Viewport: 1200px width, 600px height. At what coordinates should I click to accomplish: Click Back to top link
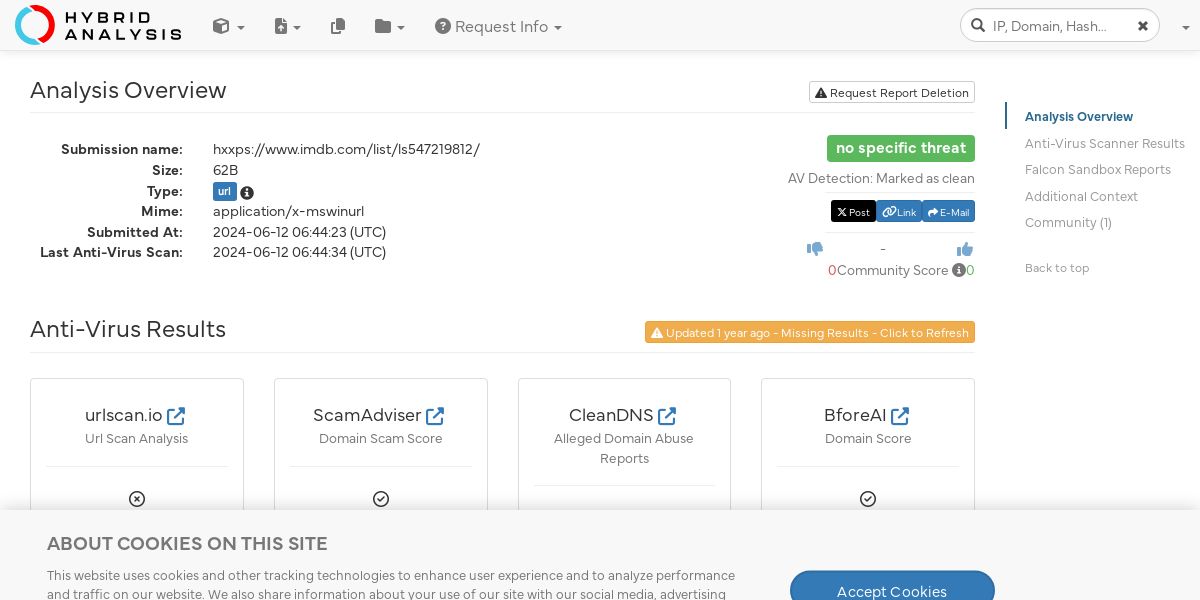(x=1057, y=268)
